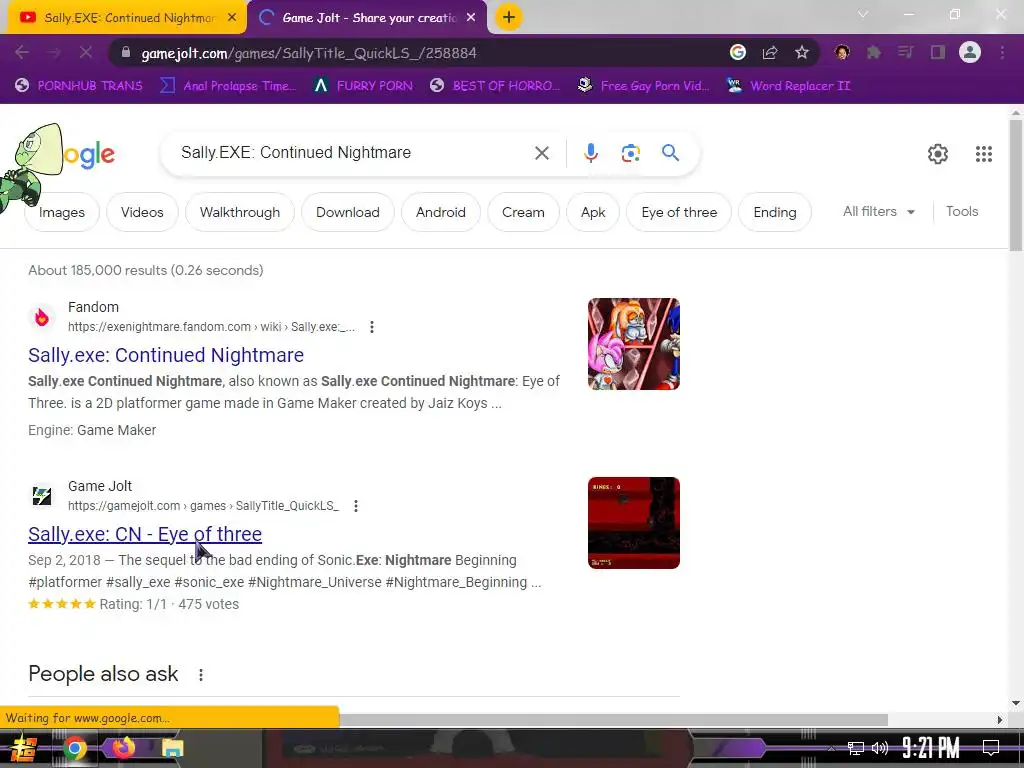This screenshot has width=1024, height=768.
Task: Select the Eye of three chip
Action: (679, 212)
